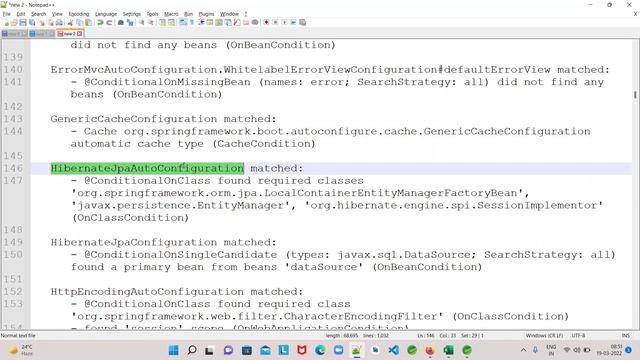
Task: Start recording a macro with red dot
Action: pyautogui.click(x=266, y=22)
